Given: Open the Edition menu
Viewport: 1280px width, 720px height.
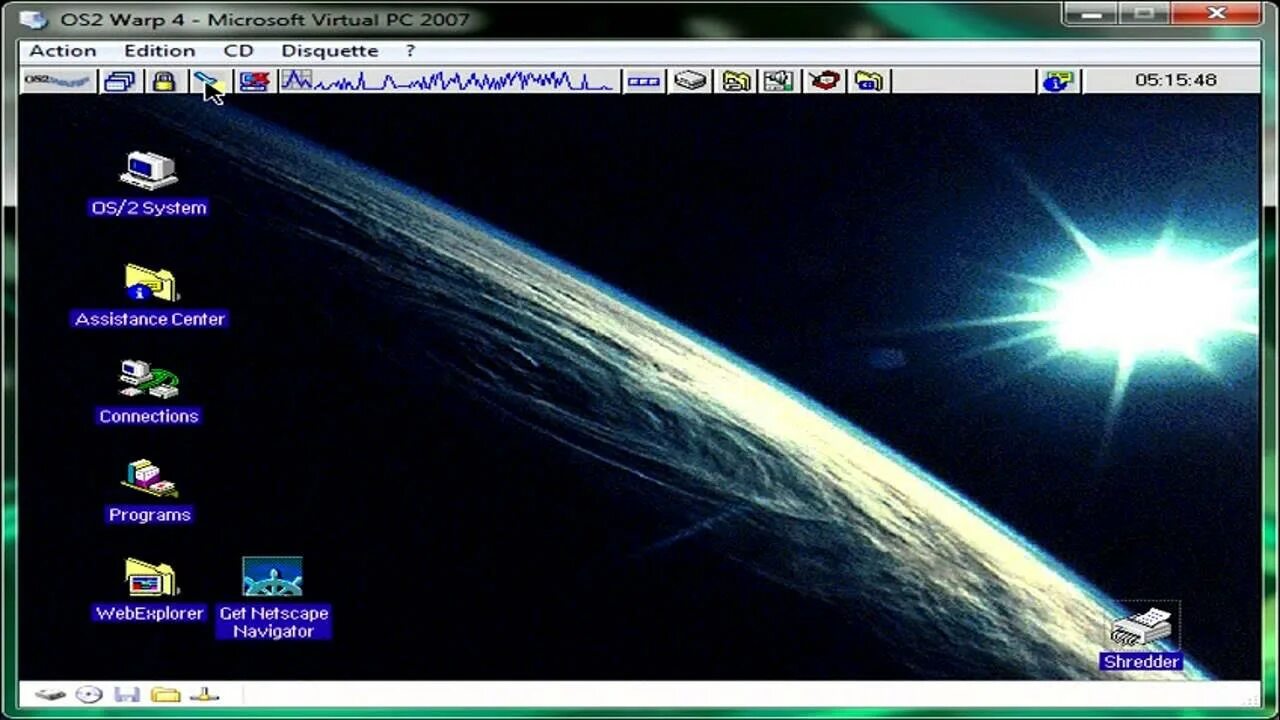Looking at the screenshot, I should point(159,51).
